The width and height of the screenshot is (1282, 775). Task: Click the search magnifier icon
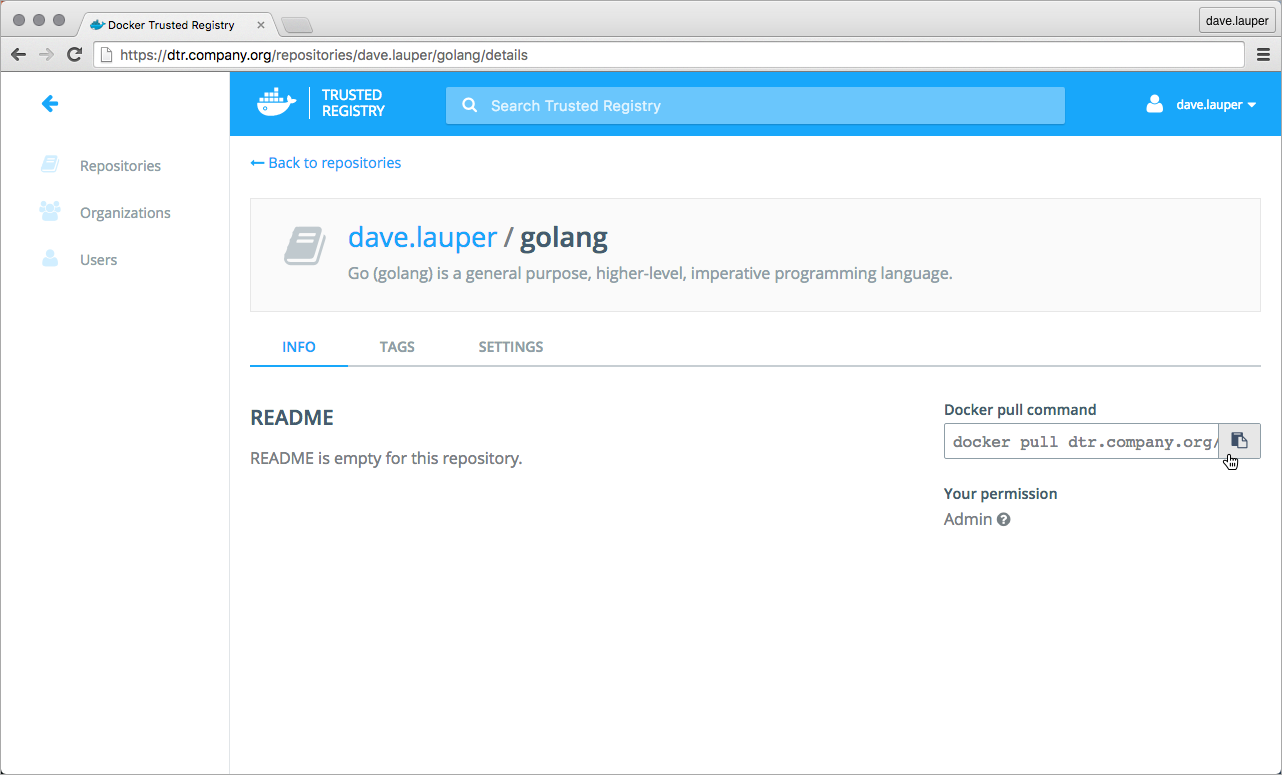coord(470,106)
